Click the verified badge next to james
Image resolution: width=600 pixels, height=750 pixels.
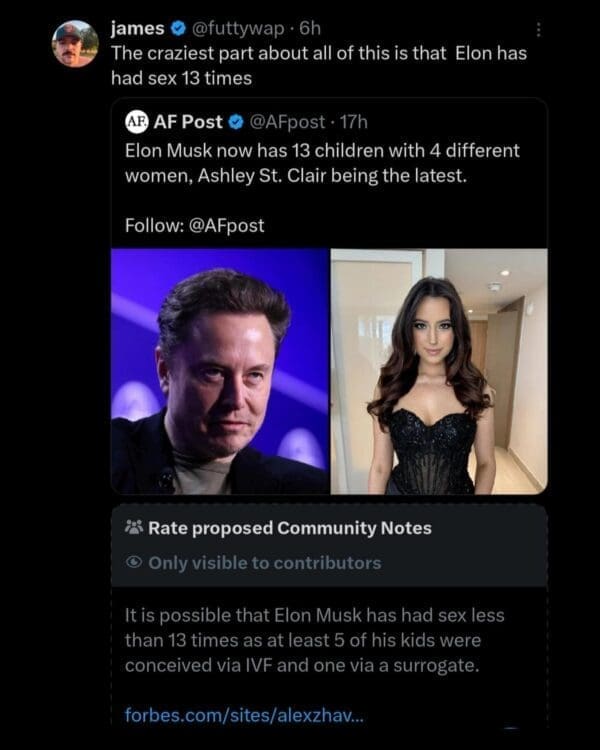pos(177,28)
